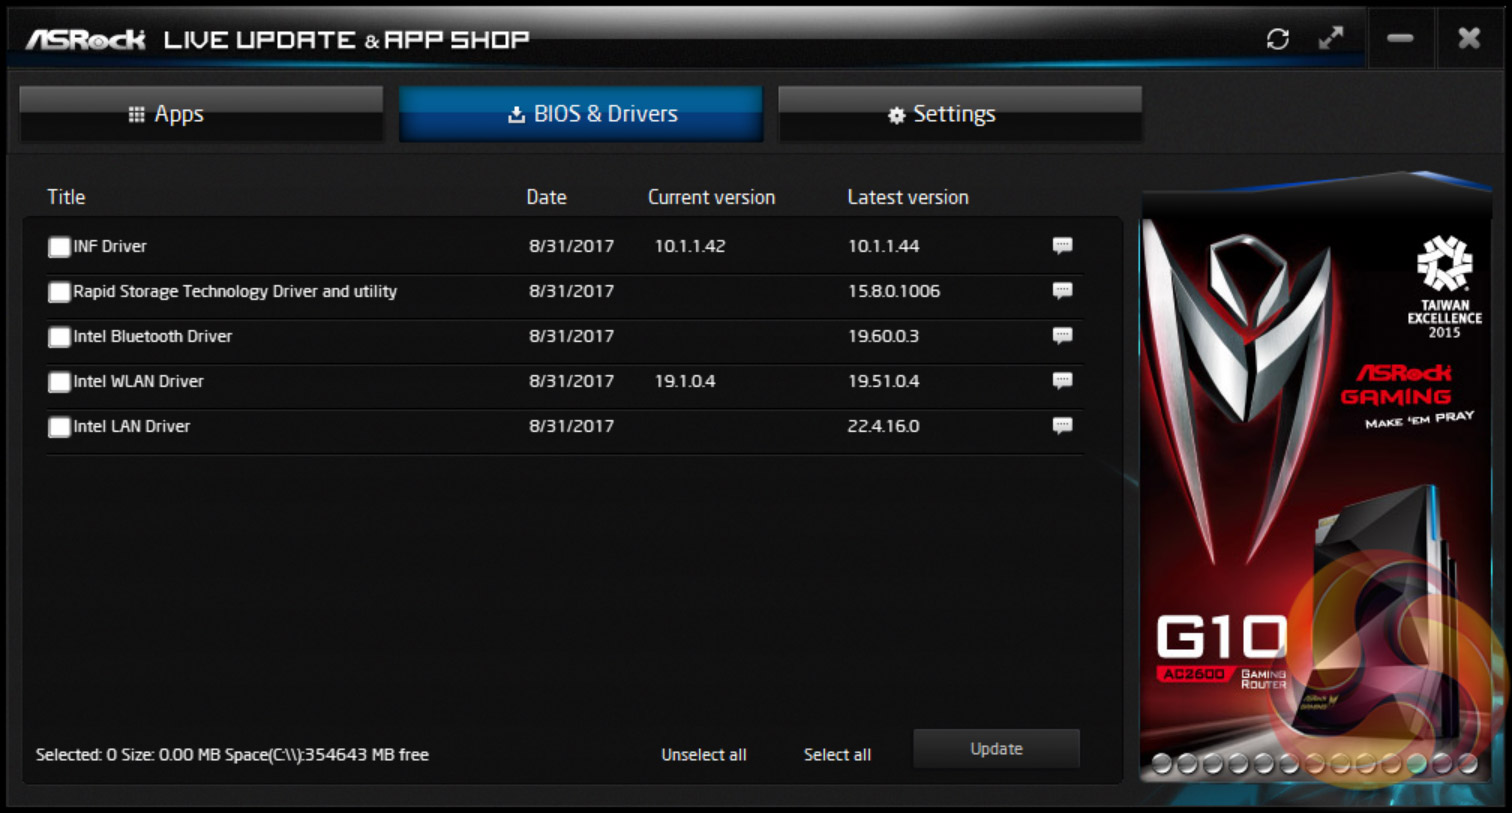
Task: Open Rapid Storage Technology description bubble icon
Action: (x=1062, y=291)
